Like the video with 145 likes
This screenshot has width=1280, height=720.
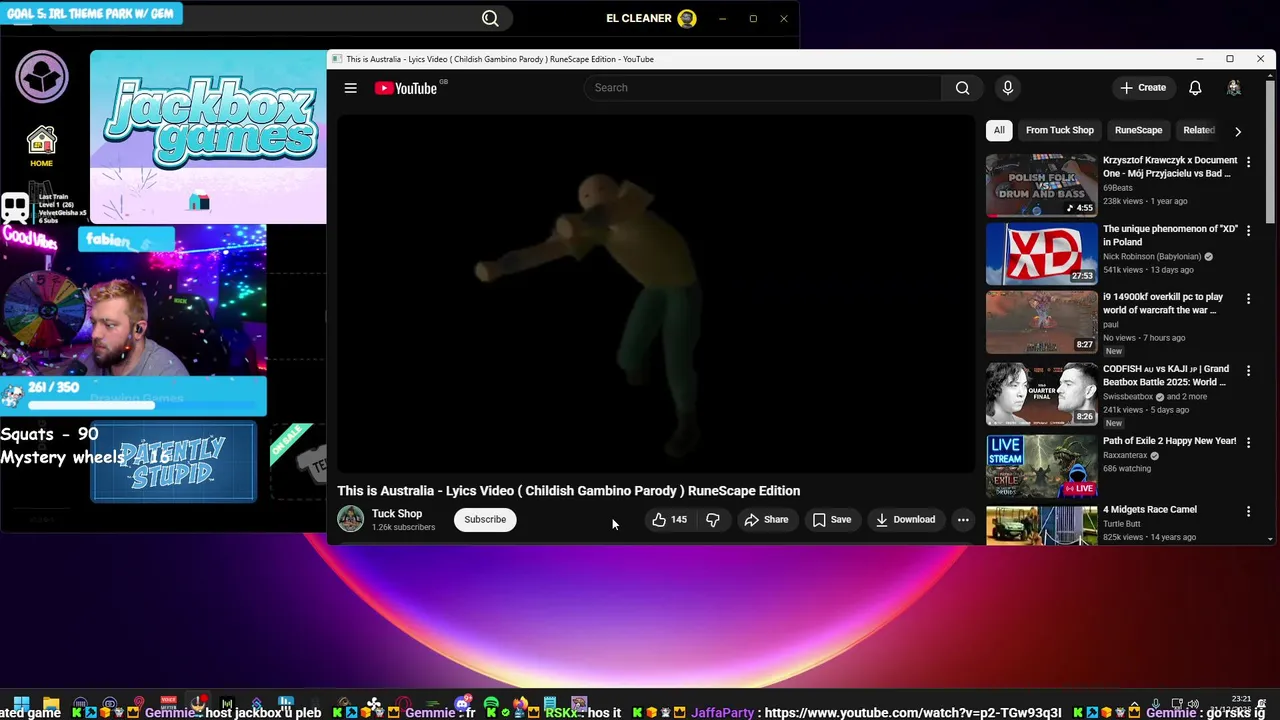coord(669,519)
